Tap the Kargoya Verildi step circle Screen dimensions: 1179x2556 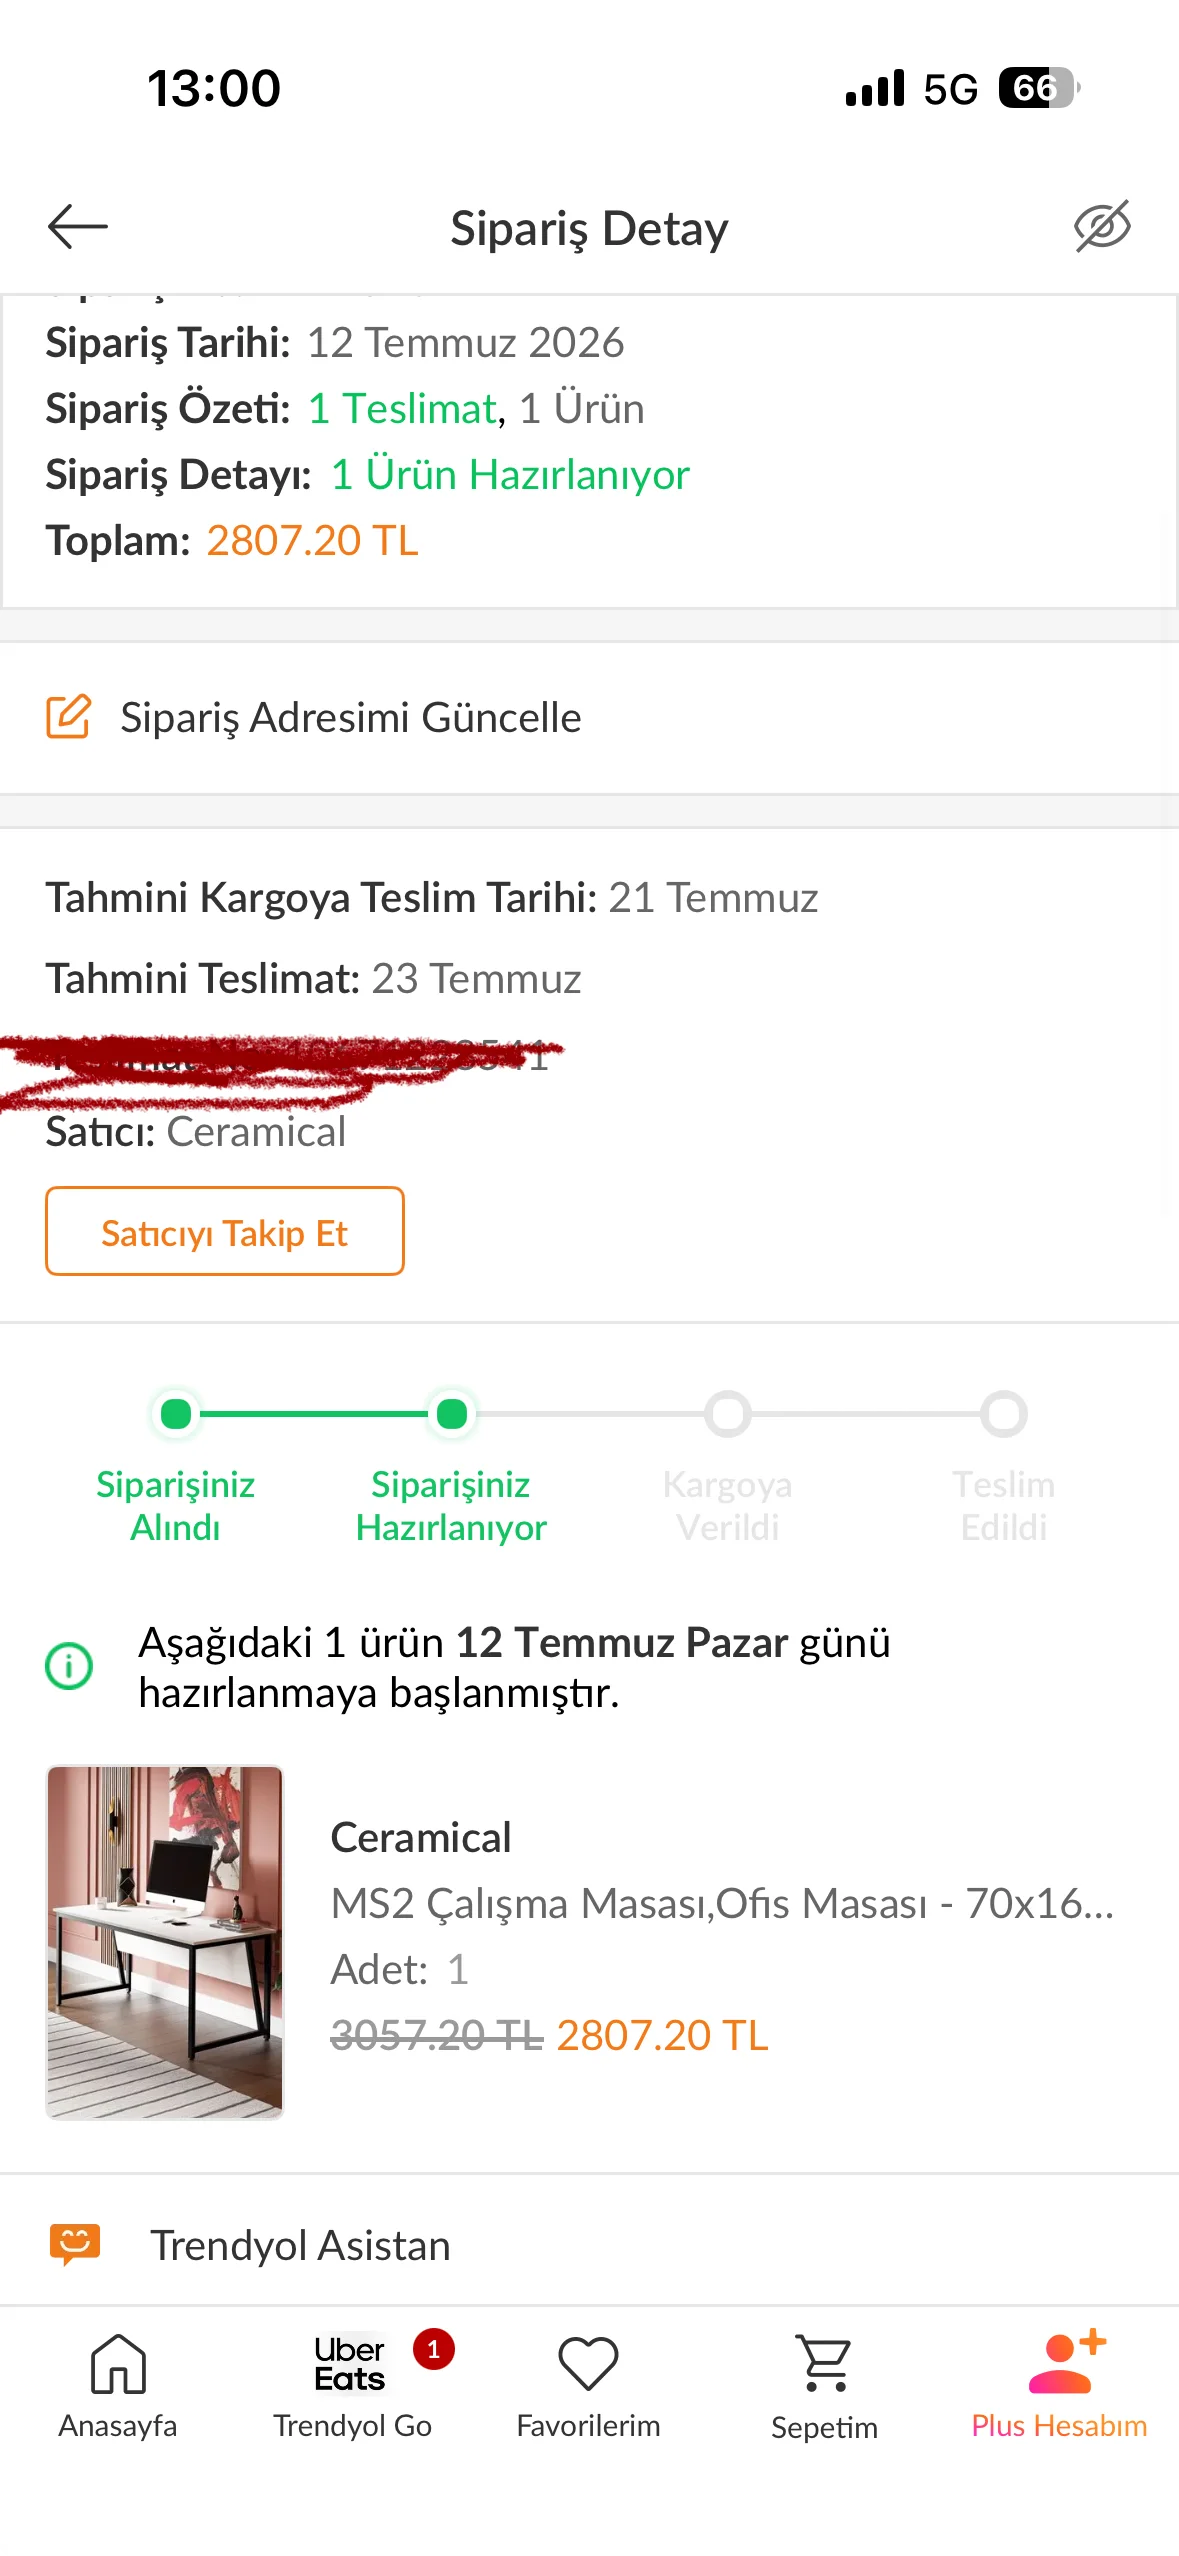point(728,1414)
